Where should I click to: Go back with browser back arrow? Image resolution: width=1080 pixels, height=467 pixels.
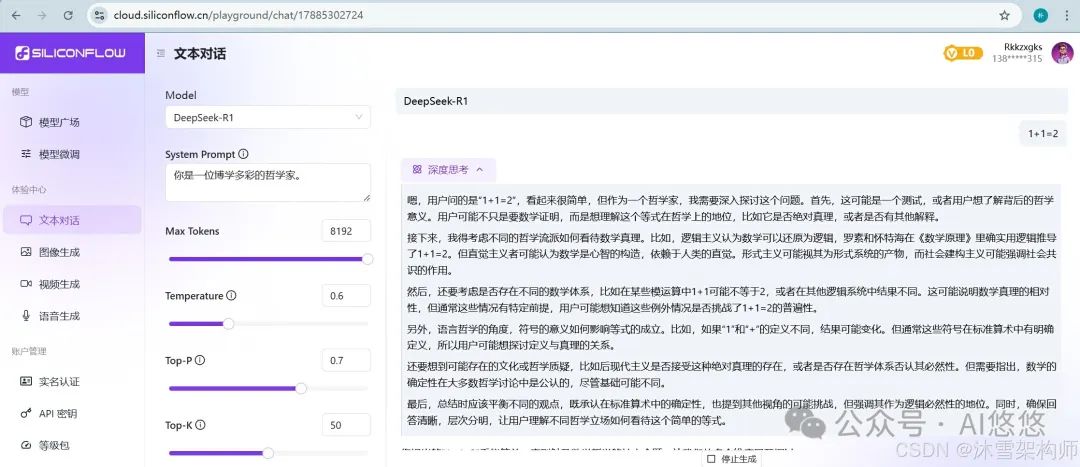(x=16, y=15)
